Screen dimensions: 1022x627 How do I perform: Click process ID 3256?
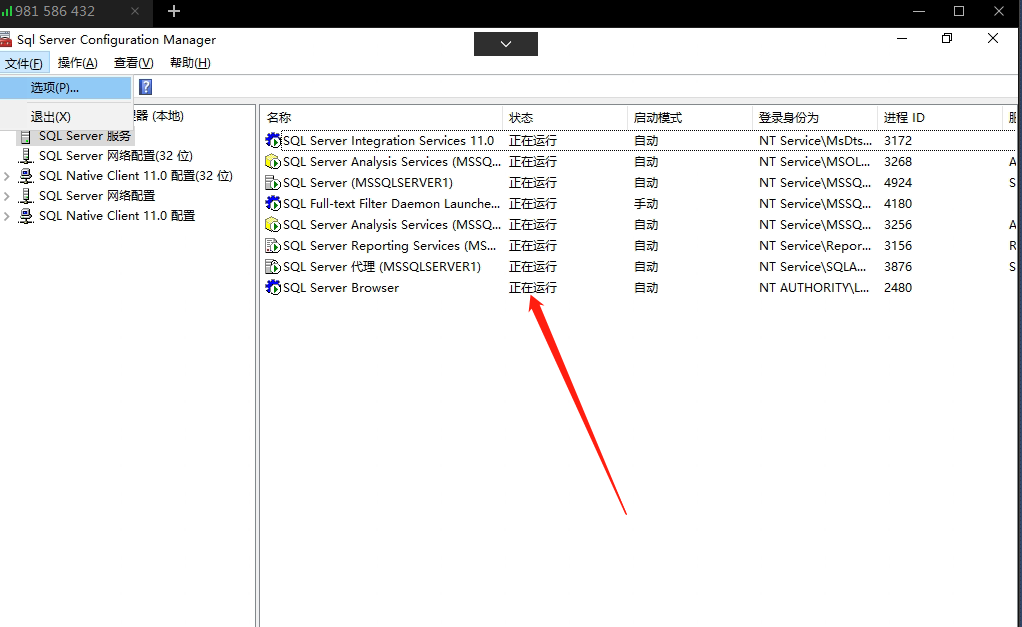tap(898, 224)
